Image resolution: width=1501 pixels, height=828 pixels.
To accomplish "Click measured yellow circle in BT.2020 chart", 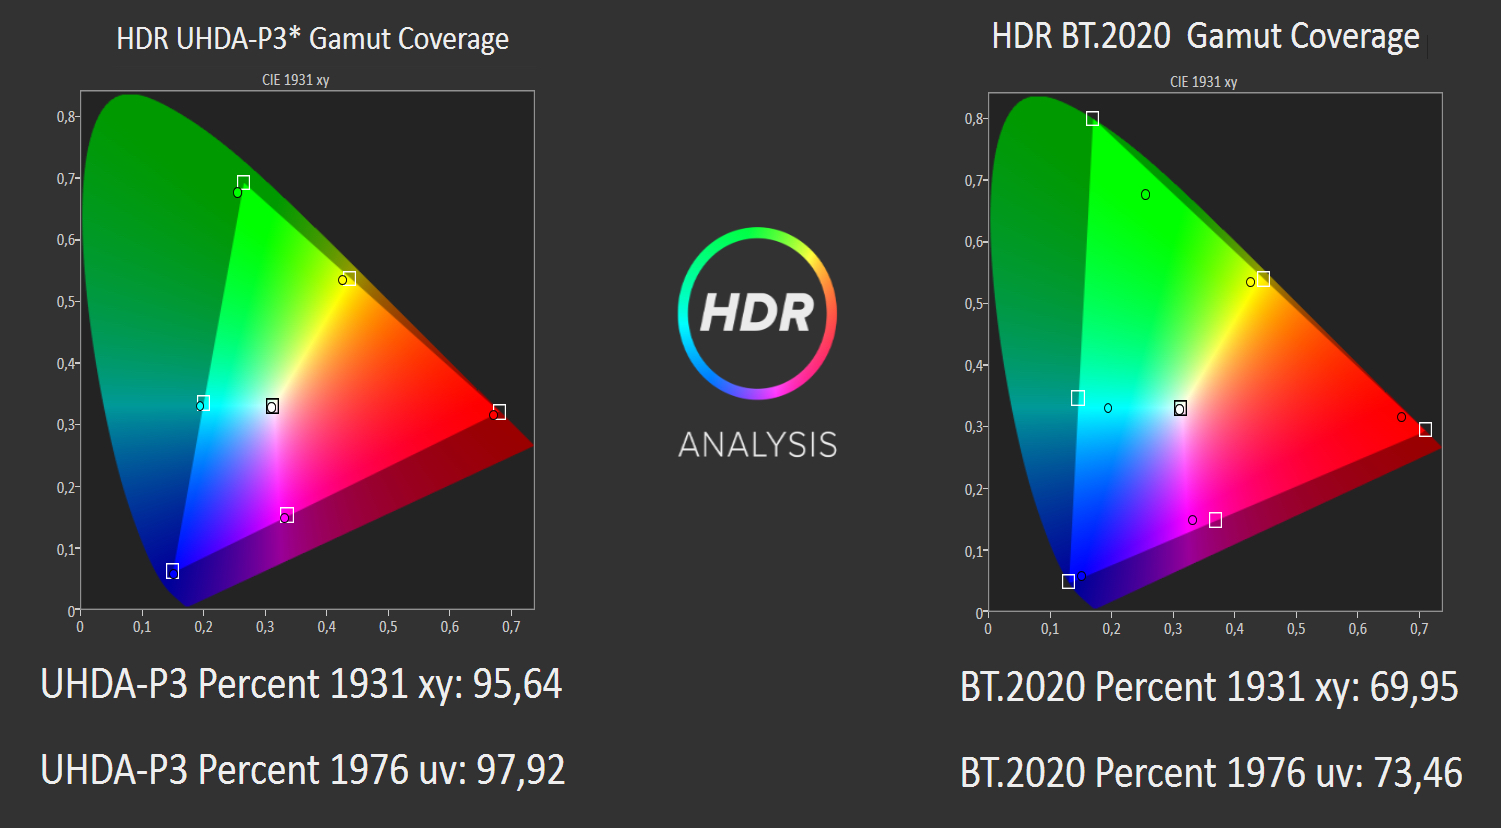I will click(x=1250, y=282).
